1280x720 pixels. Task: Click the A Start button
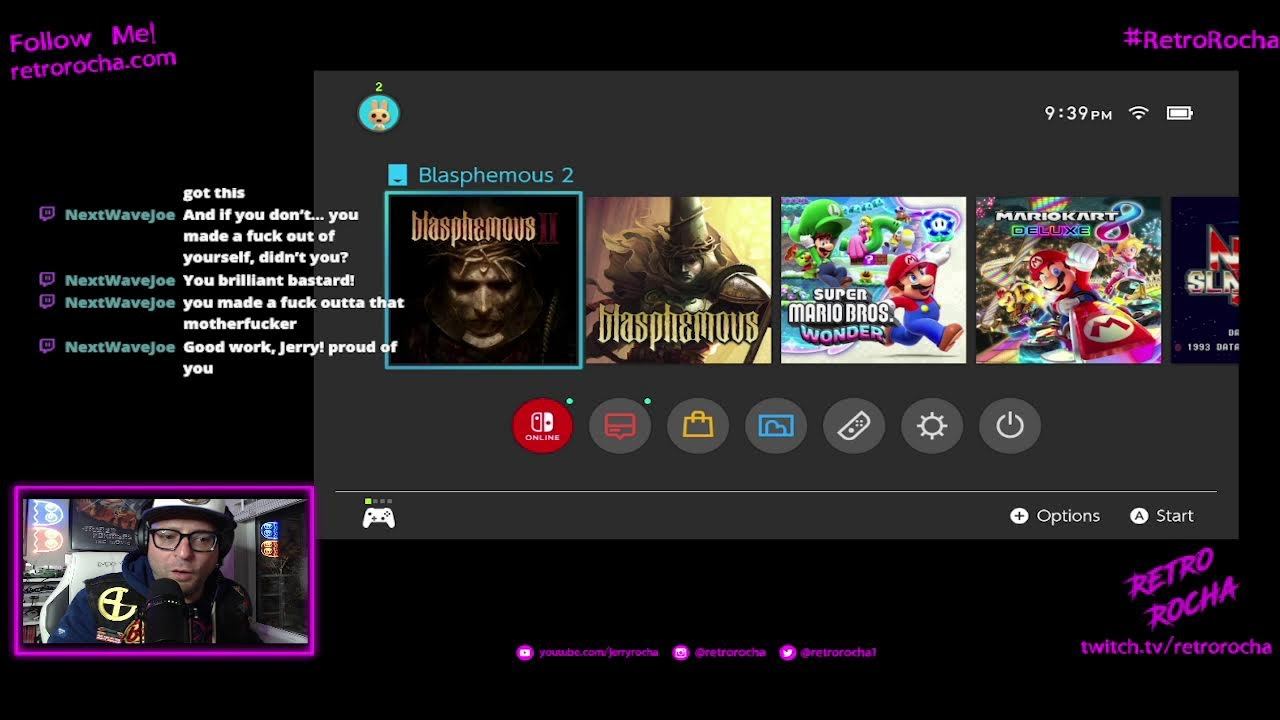point(1162,516)
